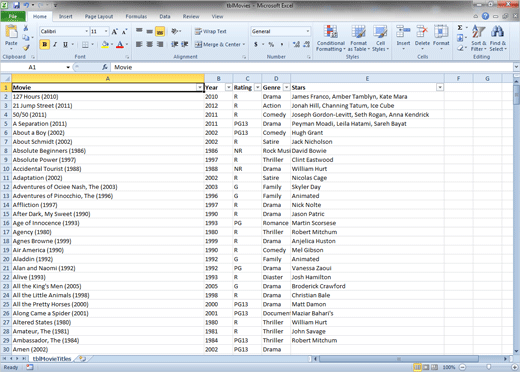Image resolution: width=520 pixels, height=372 pixels.
Task: Click the Insert Worksheet tab icon
Action: click(x=82, y=359)
